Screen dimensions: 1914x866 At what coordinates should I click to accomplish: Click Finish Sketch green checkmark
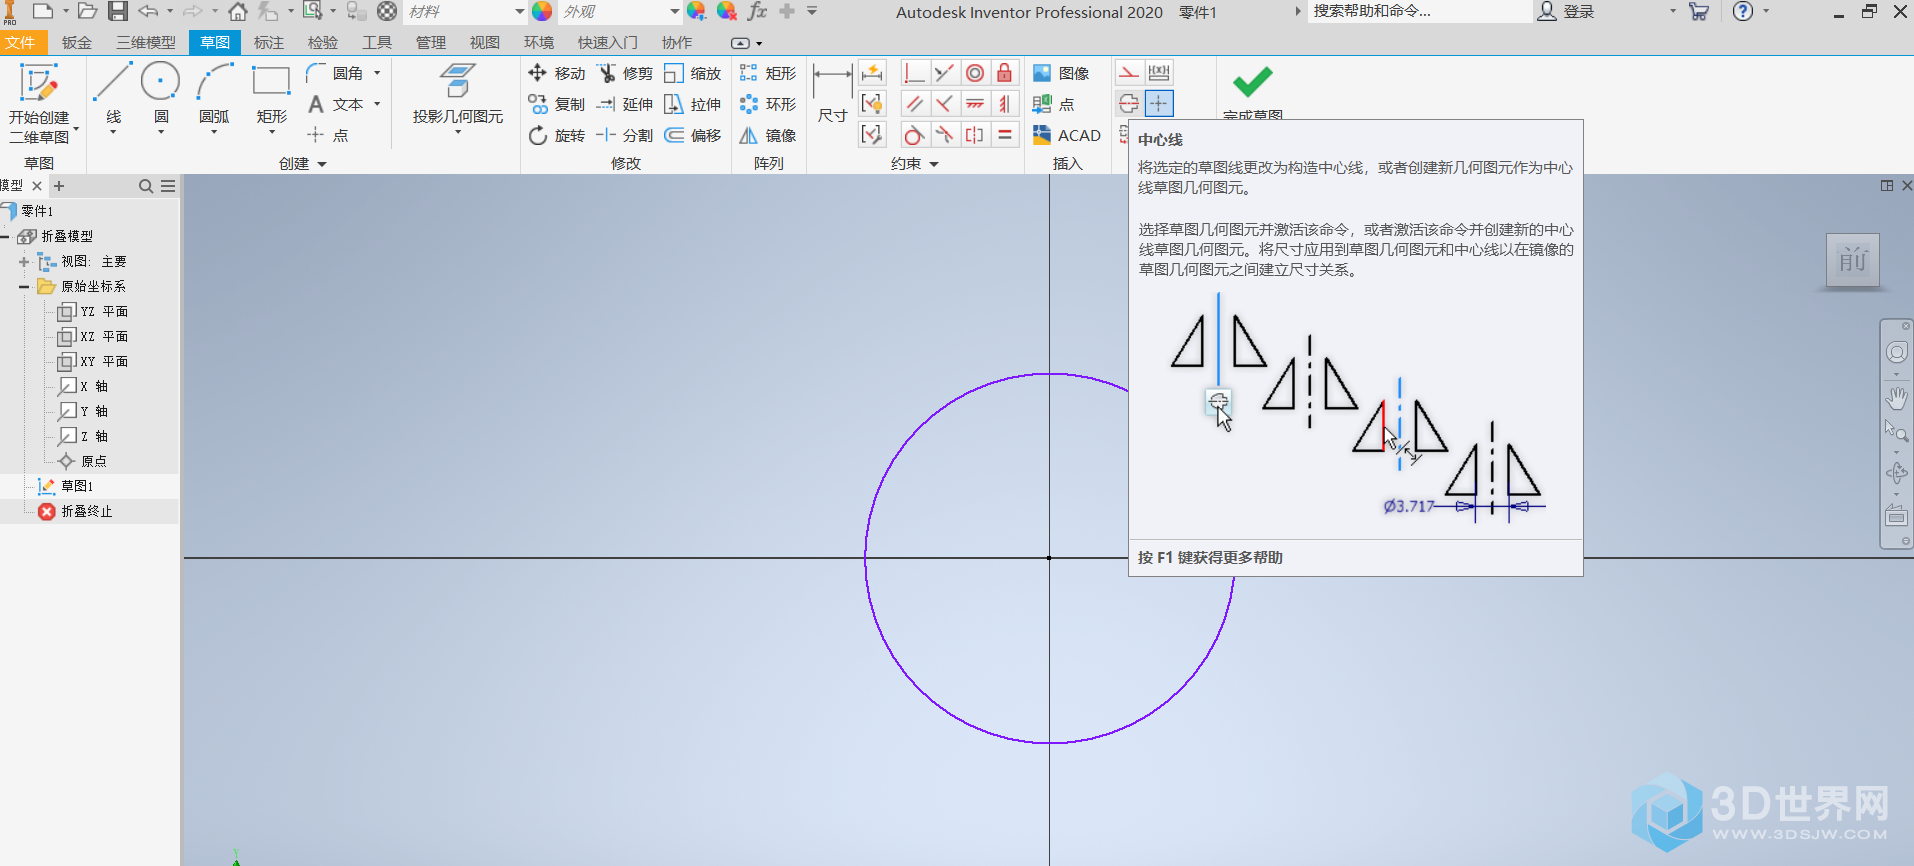pos(1252,82)
